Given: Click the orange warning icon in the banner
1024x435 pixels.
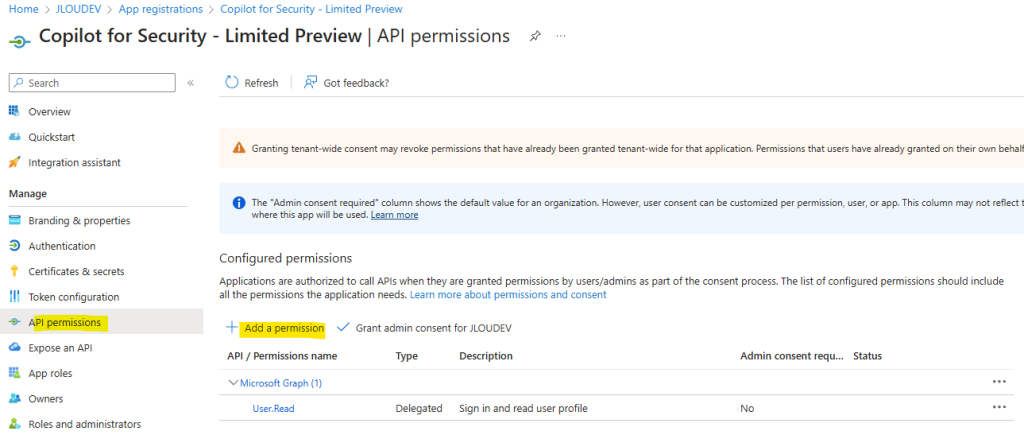Looking at the screenshot, I should pyautogui.click(x=239, y=148).
